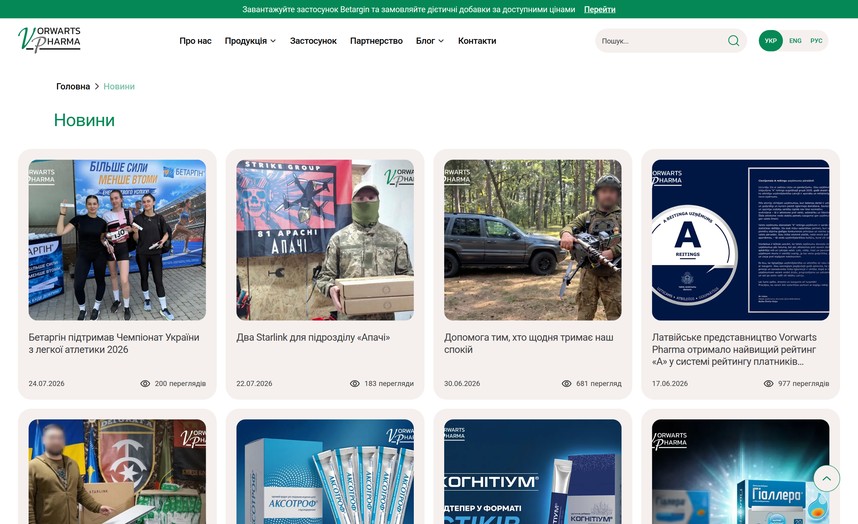Expand the Продукція dropdown menu
The height and width of the screenshot is (524, 858).
250,40
